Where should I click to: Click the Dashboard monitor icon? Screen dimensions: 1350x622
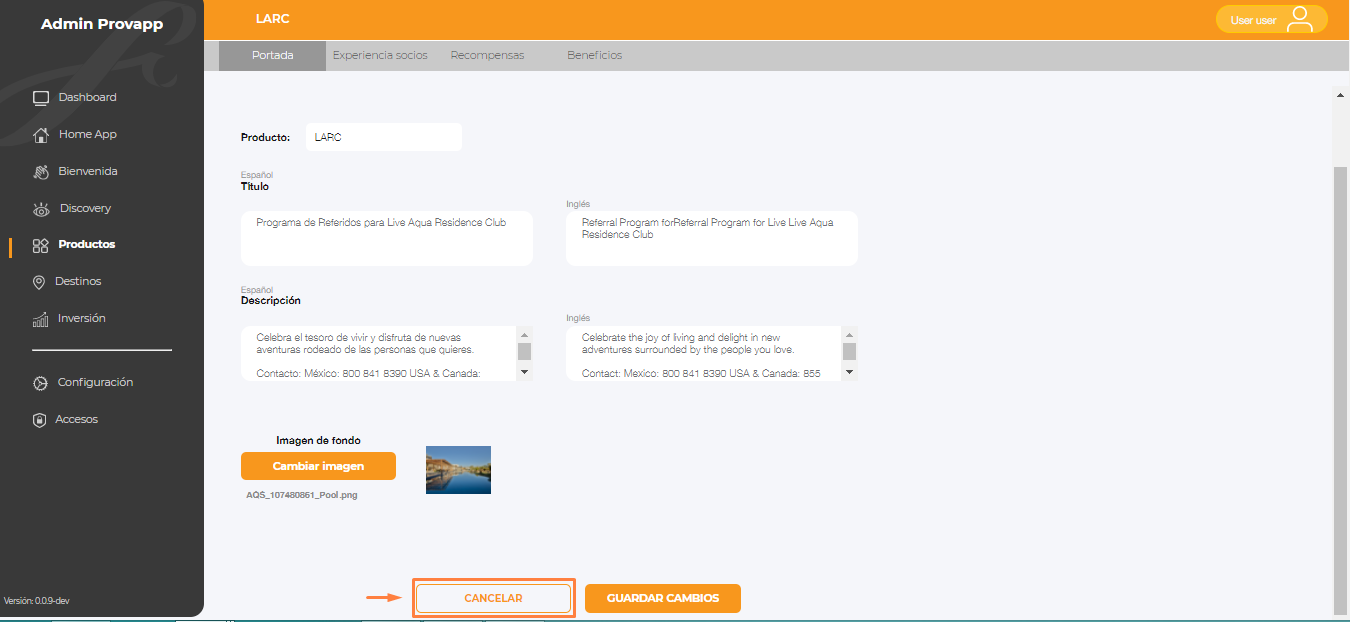pos(41,98)
